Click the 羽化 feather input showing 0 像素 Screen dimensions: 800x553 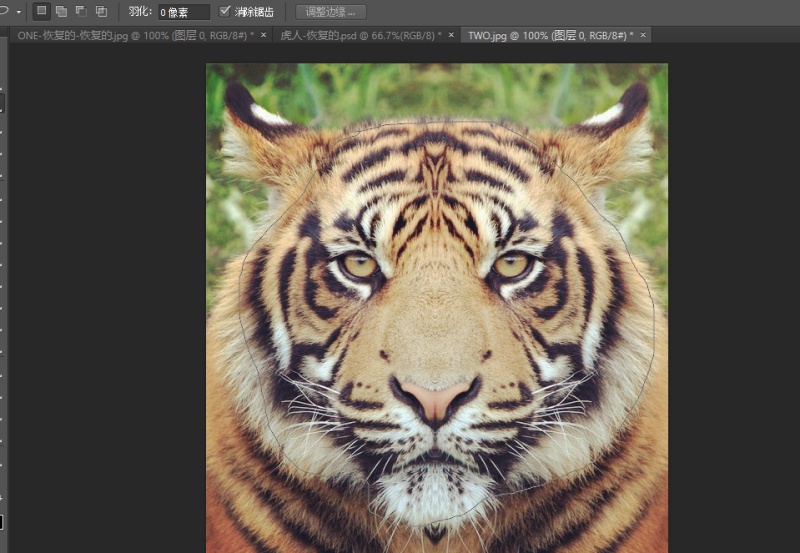[x=184, y=12]
